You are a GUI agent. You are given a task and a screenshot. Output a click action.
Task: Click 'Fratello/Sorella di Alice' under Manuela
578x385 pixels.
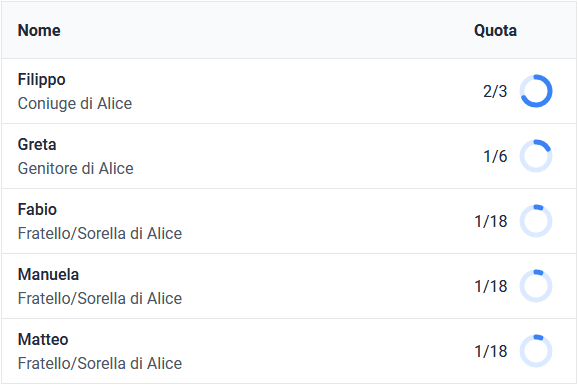pos(100,298)
